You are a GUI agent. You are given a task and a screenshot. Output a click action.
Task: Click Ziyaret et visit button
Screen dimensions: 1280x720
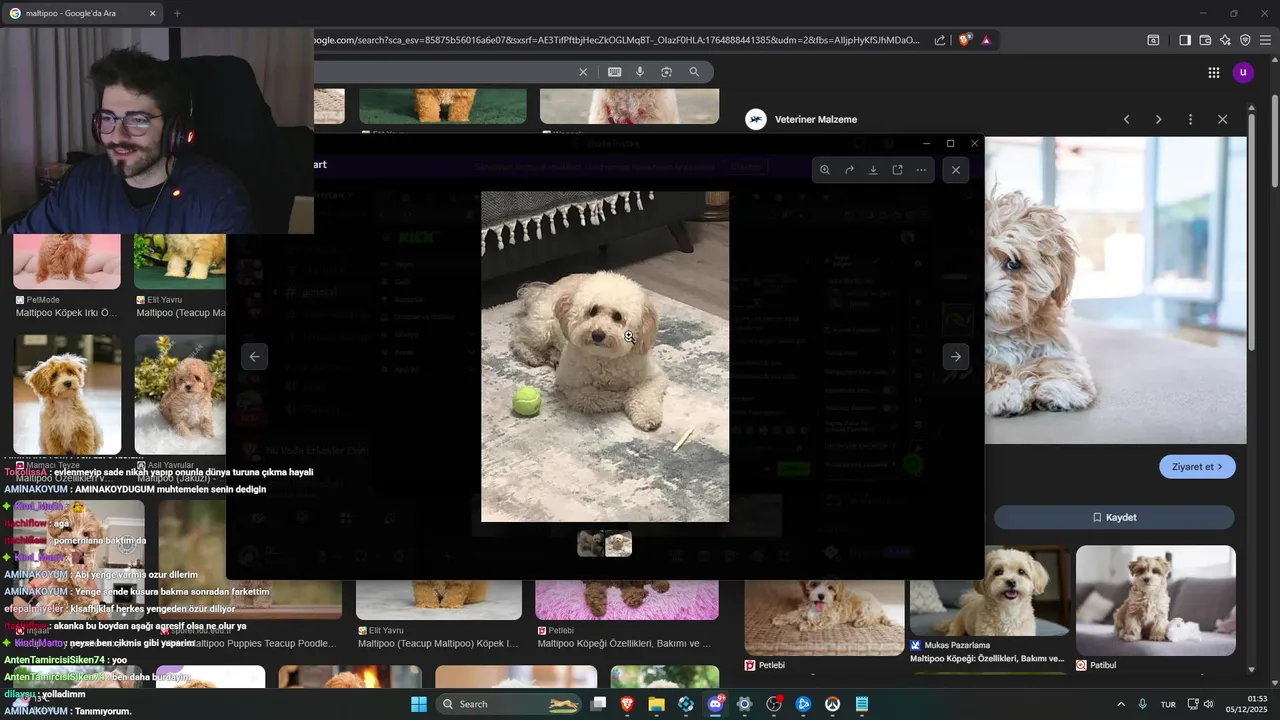coord(1197,467)
